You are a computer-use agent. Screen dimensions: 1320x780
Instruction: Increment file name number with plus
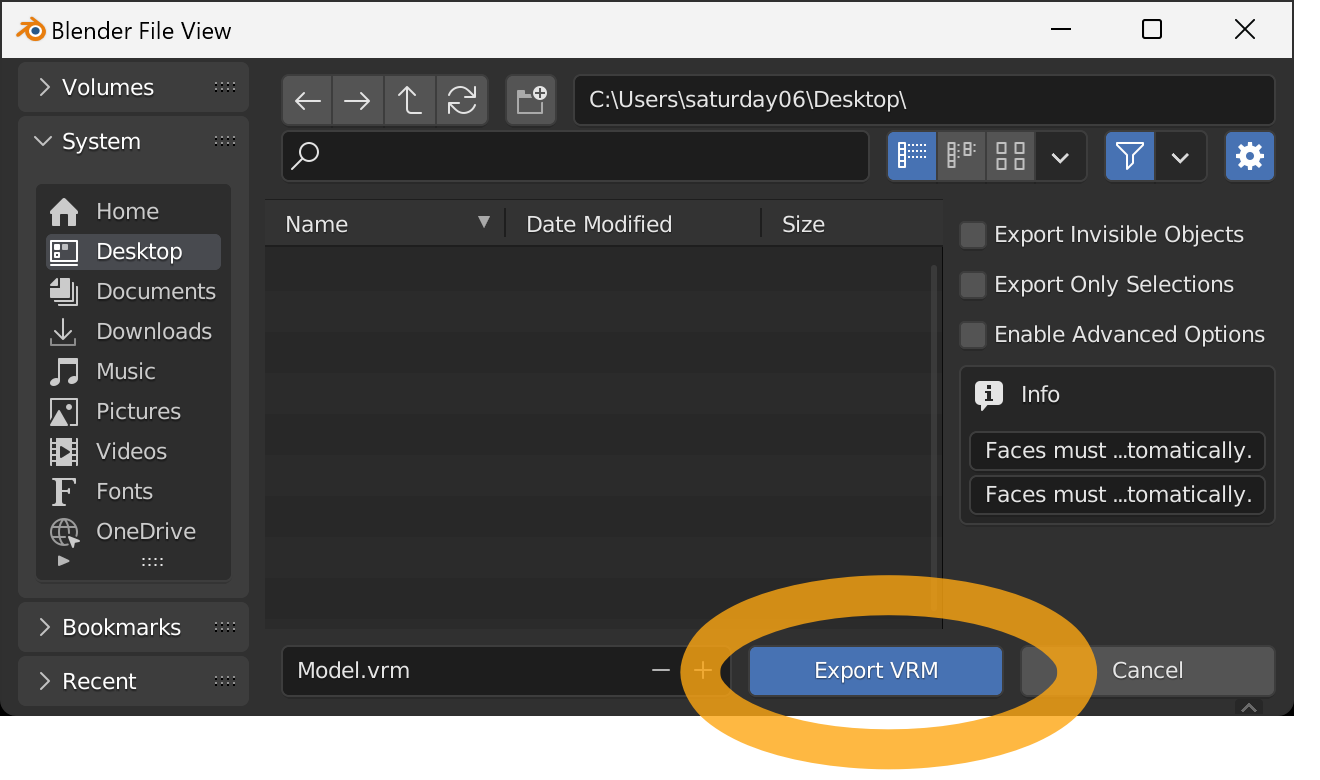coord(702,670)
